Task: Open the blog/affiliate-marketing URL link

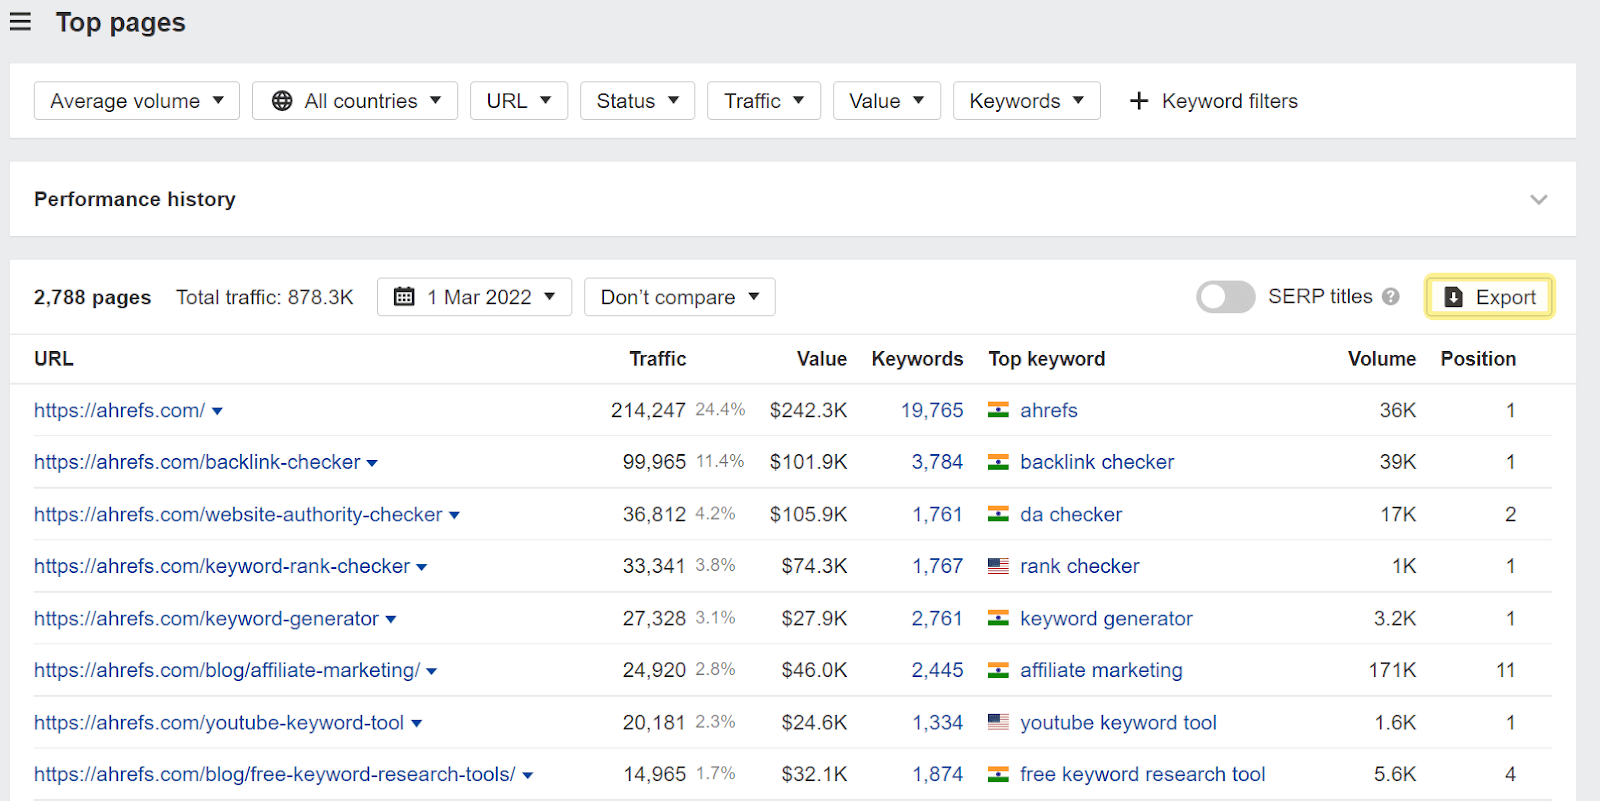Action: (227, 670)
